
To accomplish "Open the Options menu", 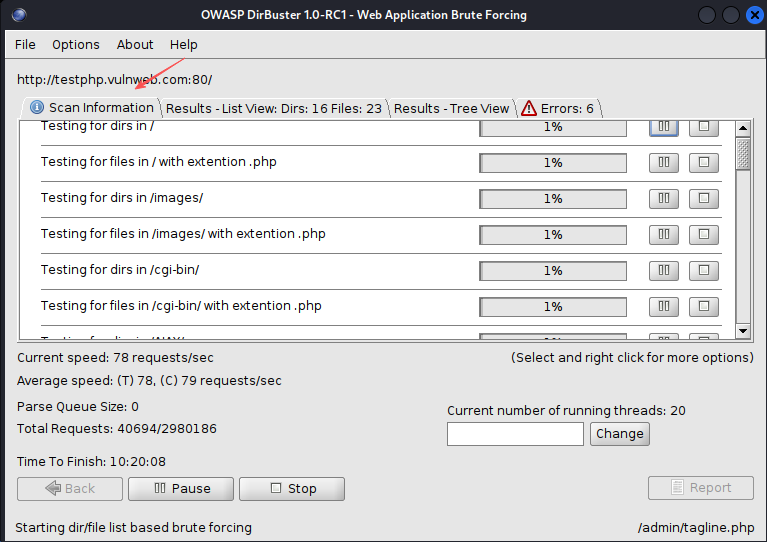I will 76,45.
